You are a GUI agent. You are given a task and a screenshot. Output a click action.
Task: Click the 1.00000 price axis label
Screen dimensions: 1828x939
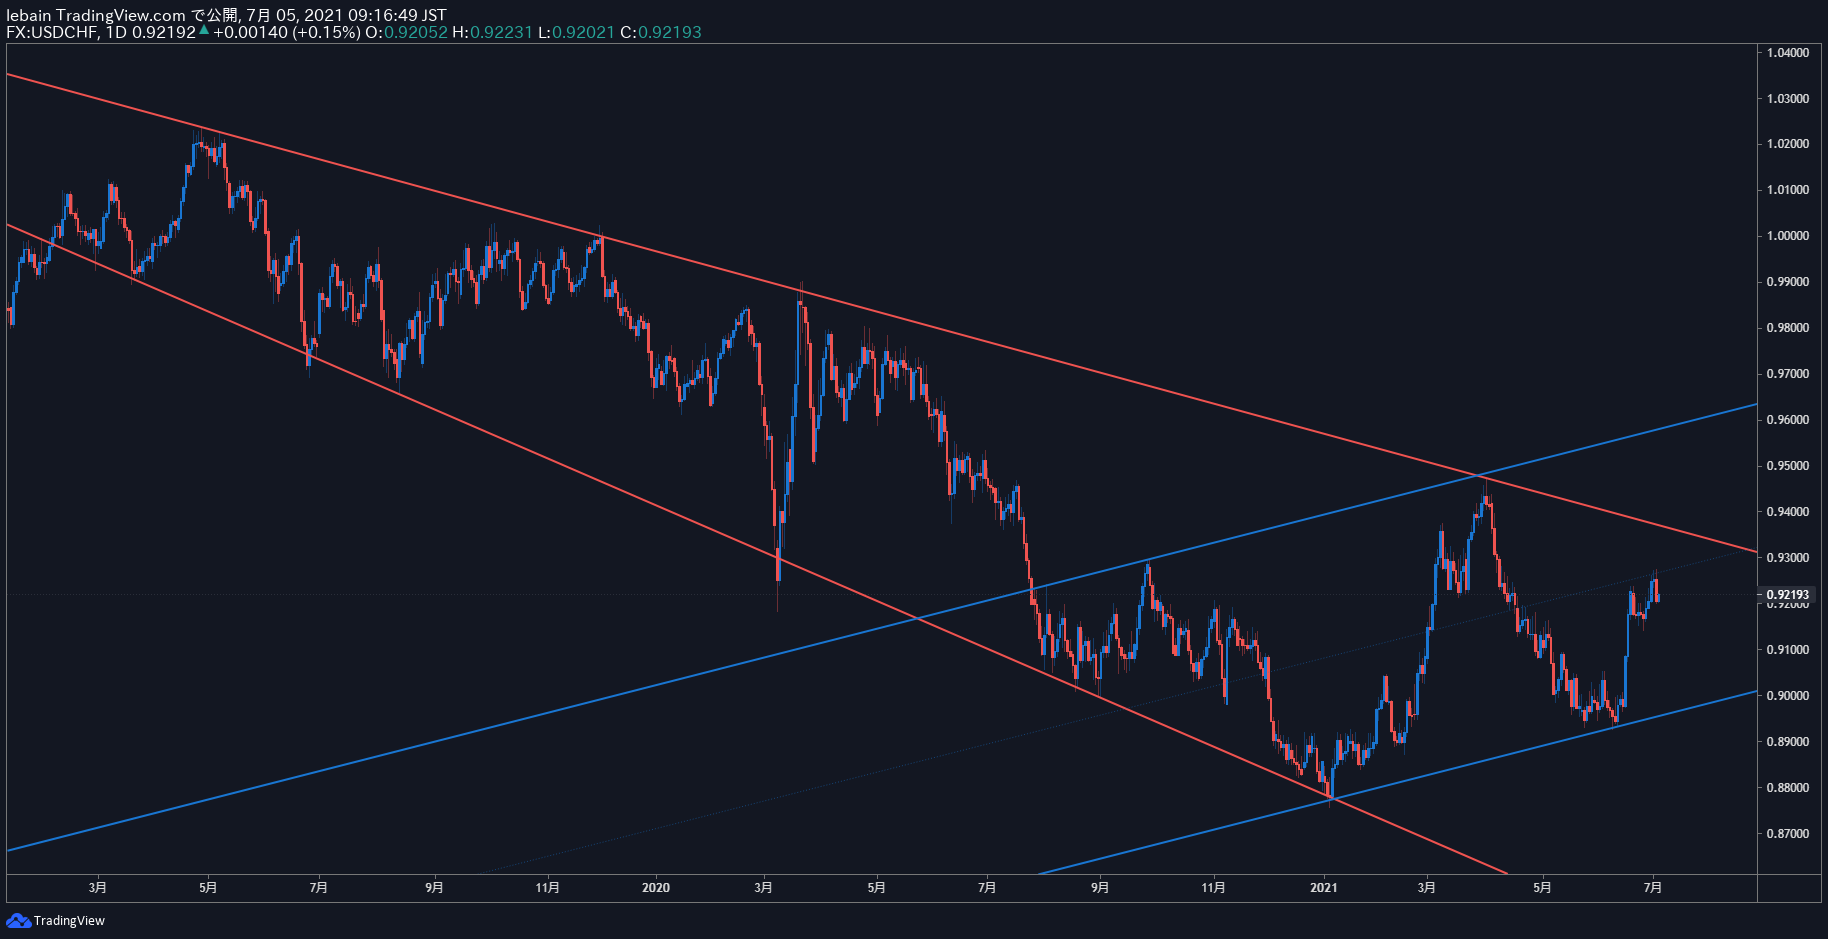1788,236
